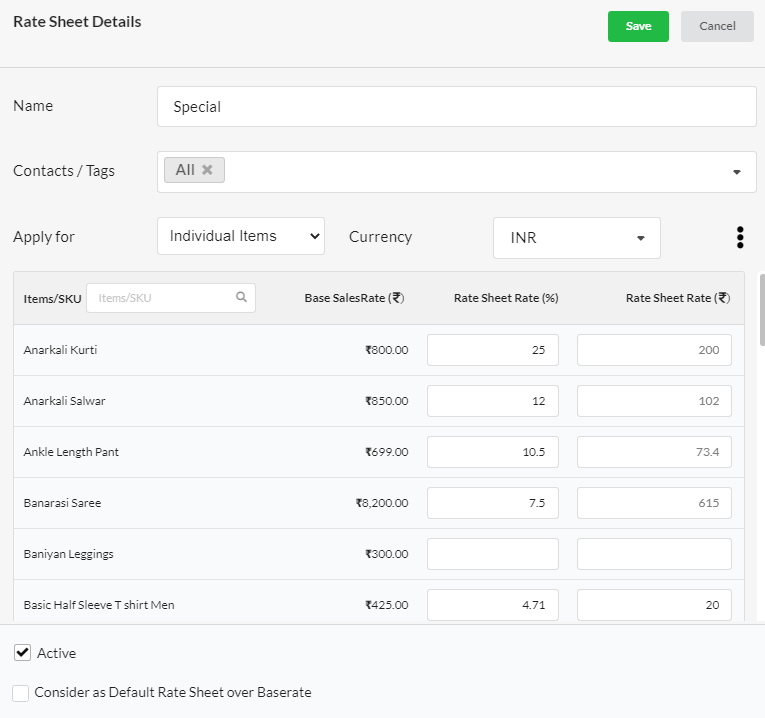Screen dimensions: 765x718
Task: Click the Rate Sheet Rate (%) column header
Action: pyautogui.click(x=506, y=298)
